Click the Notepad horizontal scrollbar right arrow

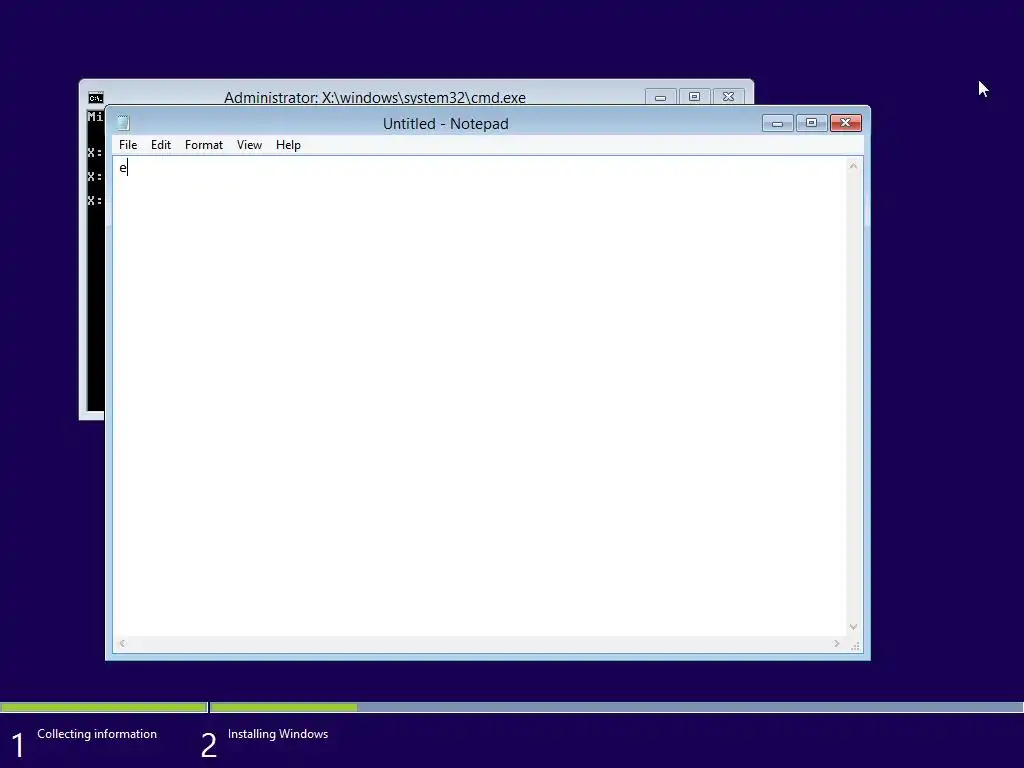837,644
